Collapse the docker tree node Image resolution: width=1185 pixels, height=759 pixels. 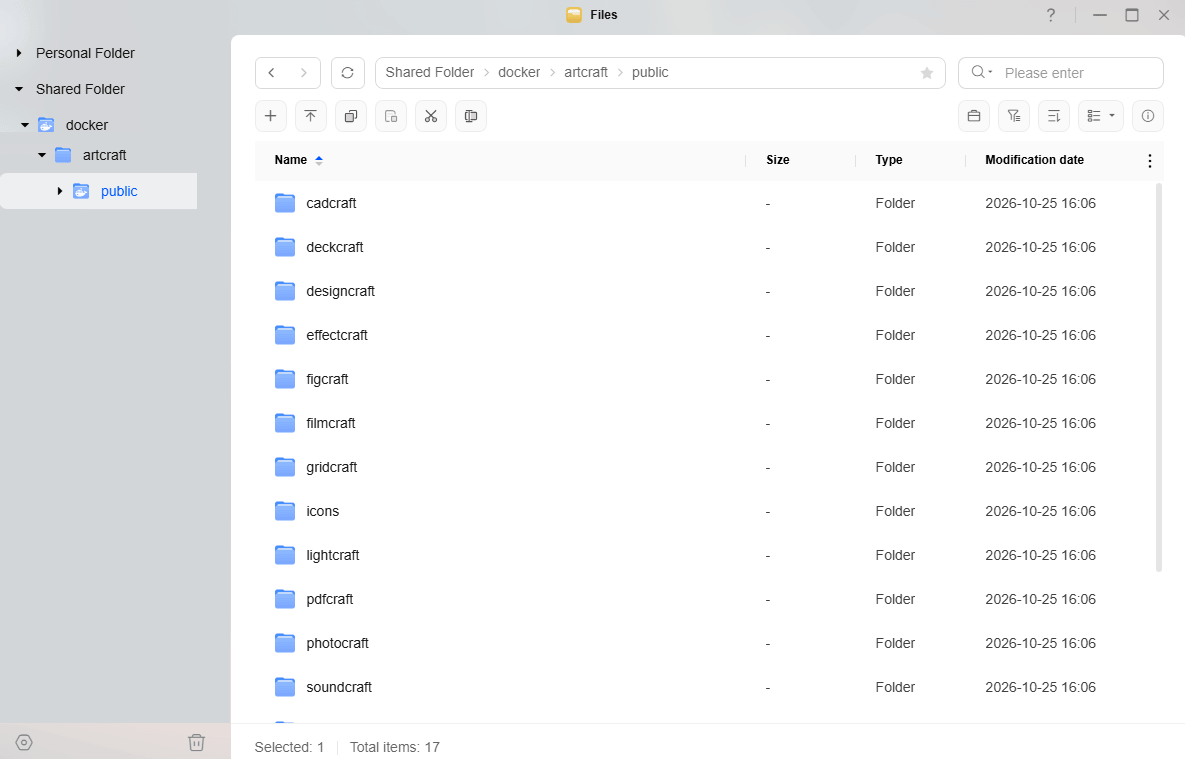(x=25, y=125)
